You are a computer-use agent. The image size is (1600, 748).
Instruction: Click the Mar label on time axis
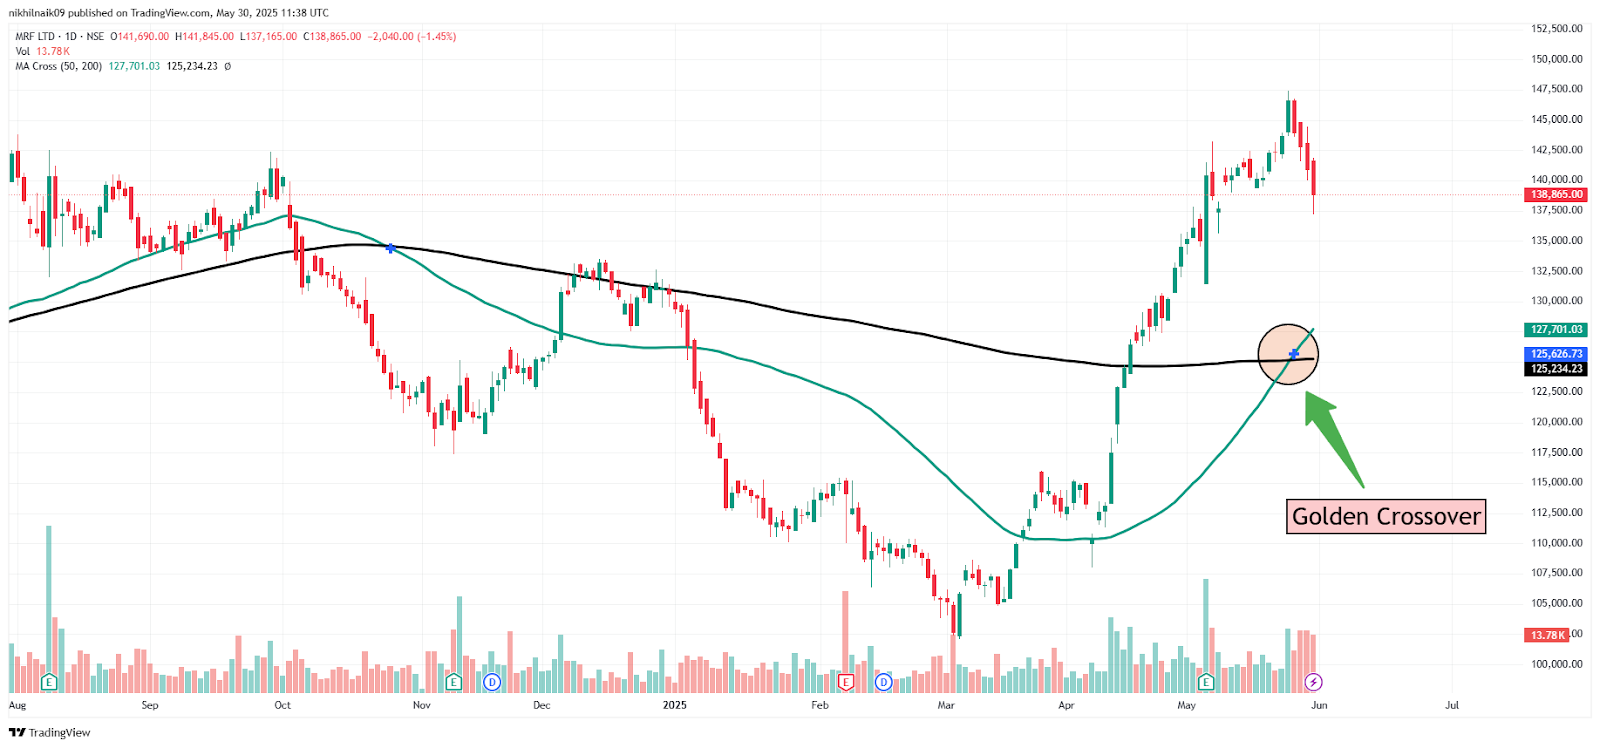tap(946, 705)
